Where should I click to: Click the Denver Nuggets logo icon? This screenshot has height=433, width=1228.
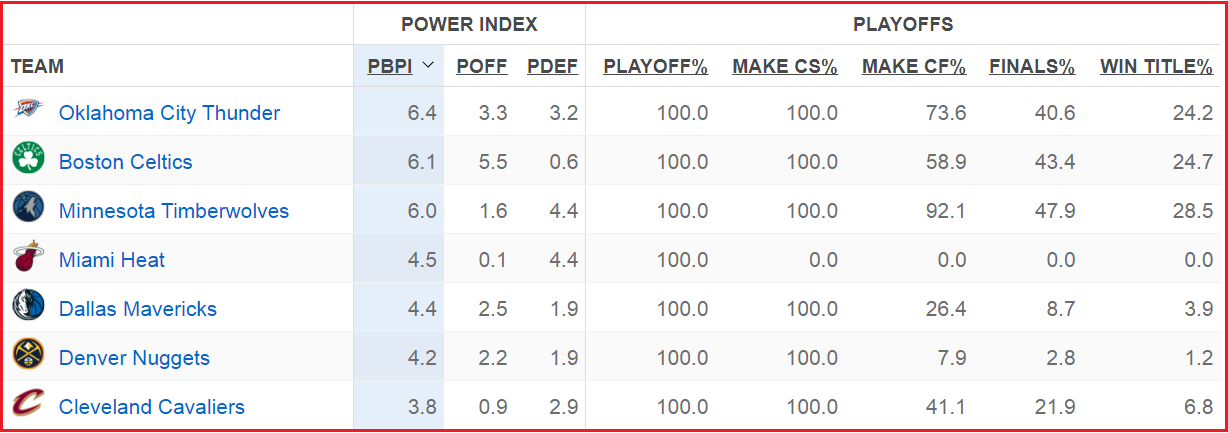28,356
